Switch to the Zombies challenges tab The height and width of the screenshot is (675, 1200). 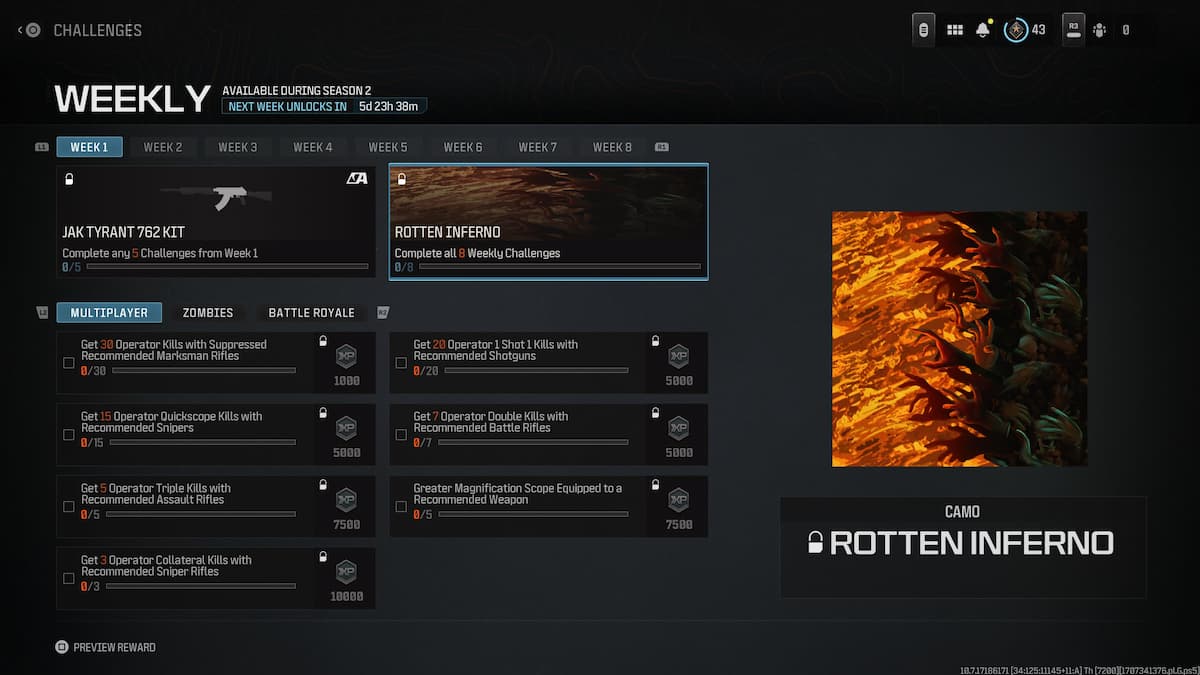pos(208,313)
